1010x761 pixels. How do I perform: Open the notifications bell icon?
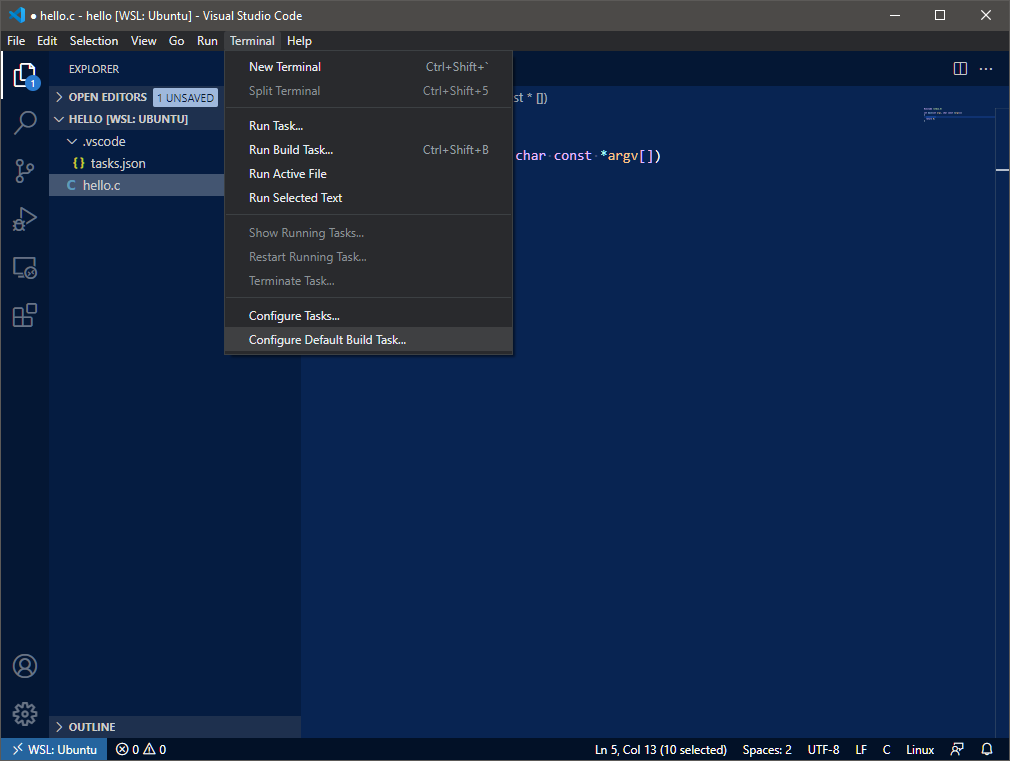point(986,749)
